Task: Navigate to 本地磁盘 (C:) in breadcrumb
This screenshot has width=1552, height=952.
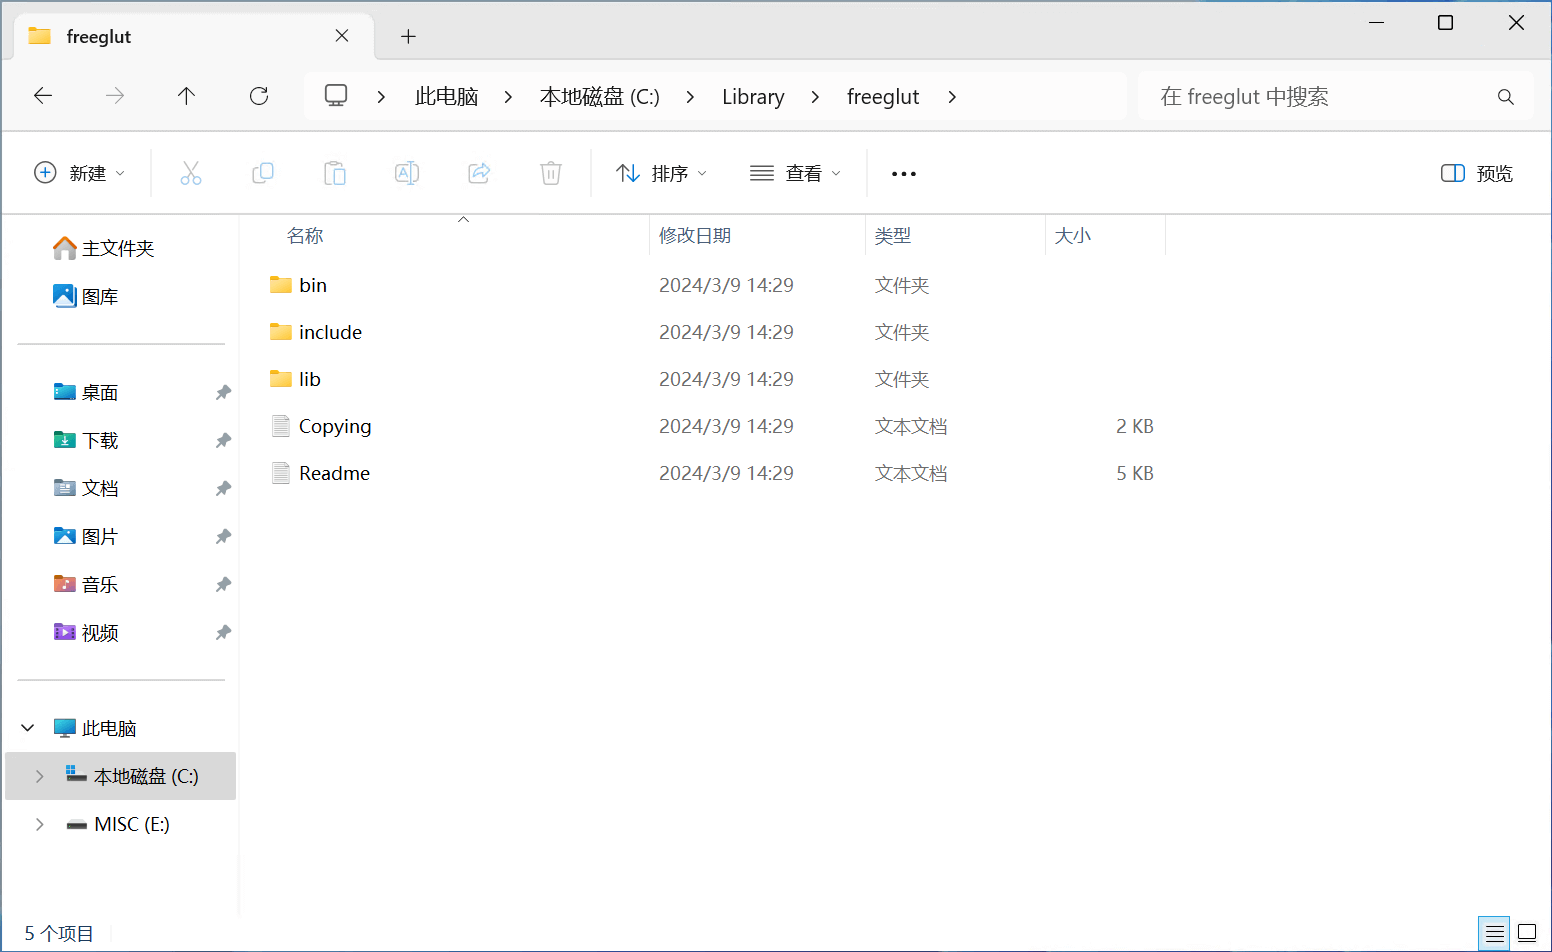Action: coord(600,97)
